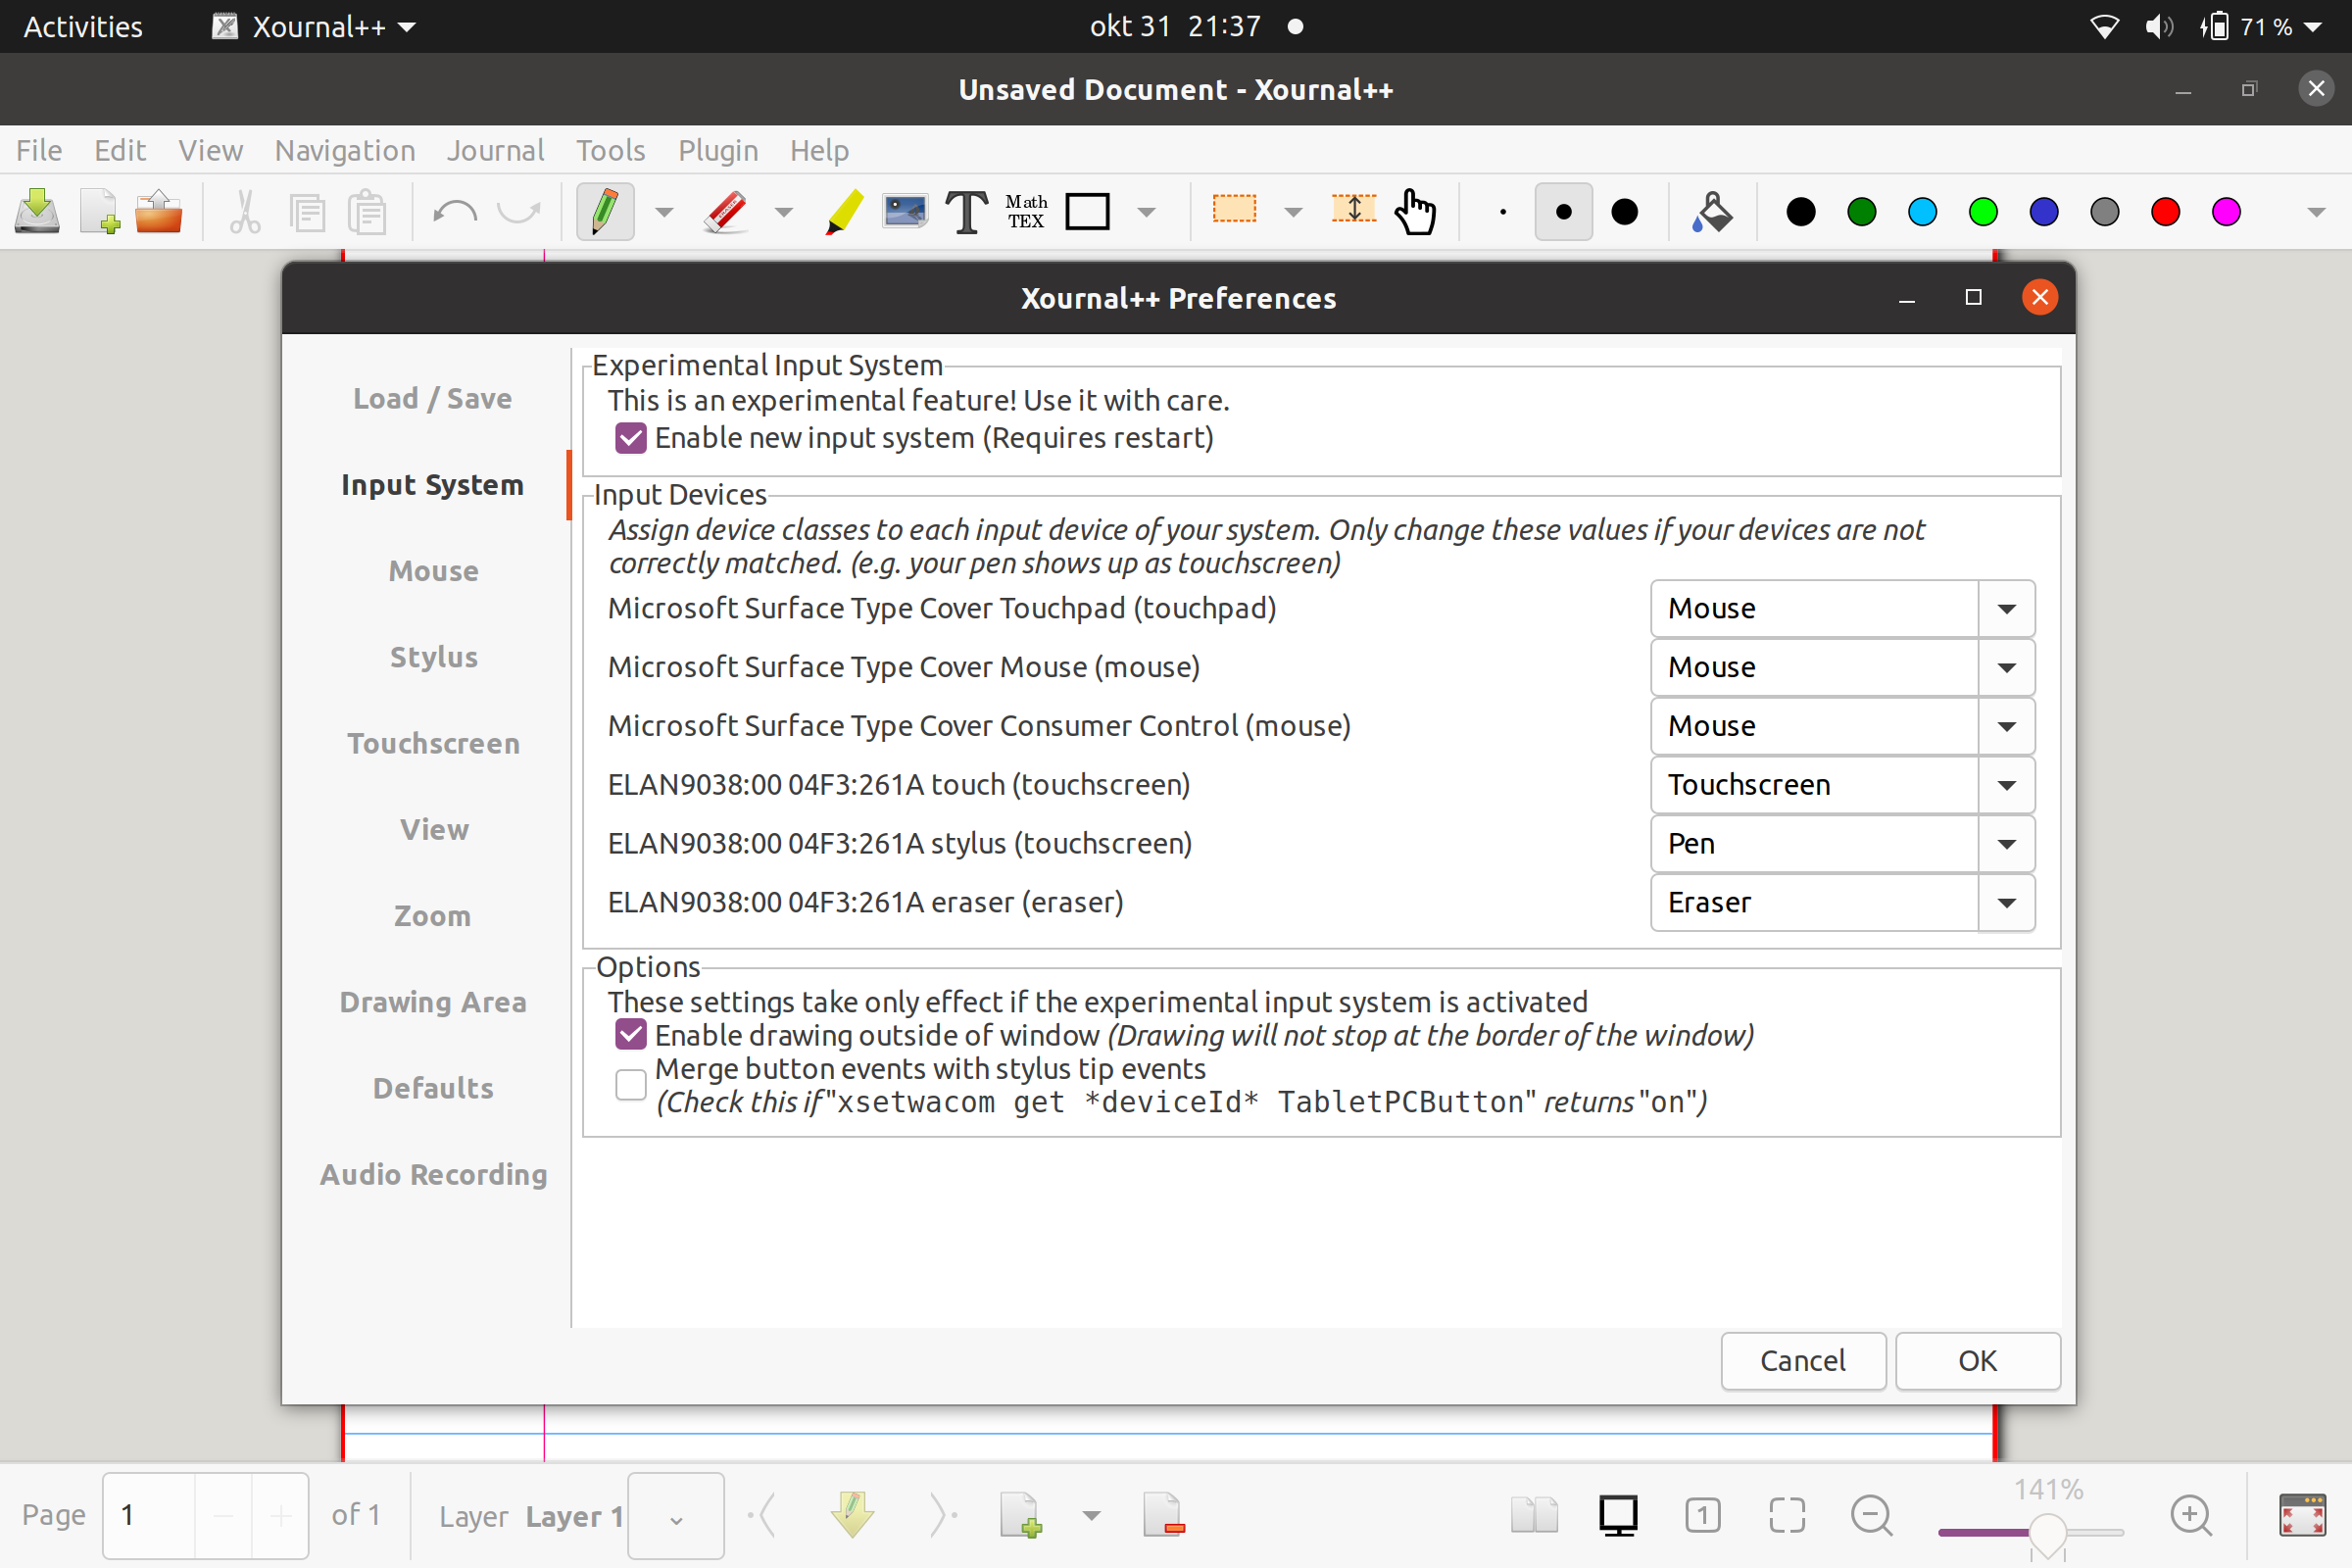Select the Pen tool
Viewport: 2352px width, 1568px height.
tap(605, 211)
